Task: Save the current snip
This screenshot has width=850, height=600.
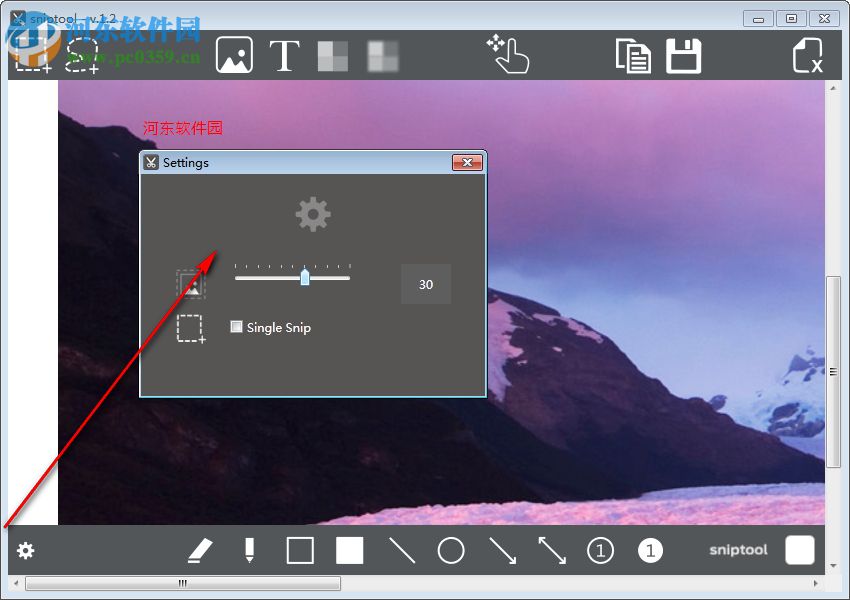Action: [685, 55]
